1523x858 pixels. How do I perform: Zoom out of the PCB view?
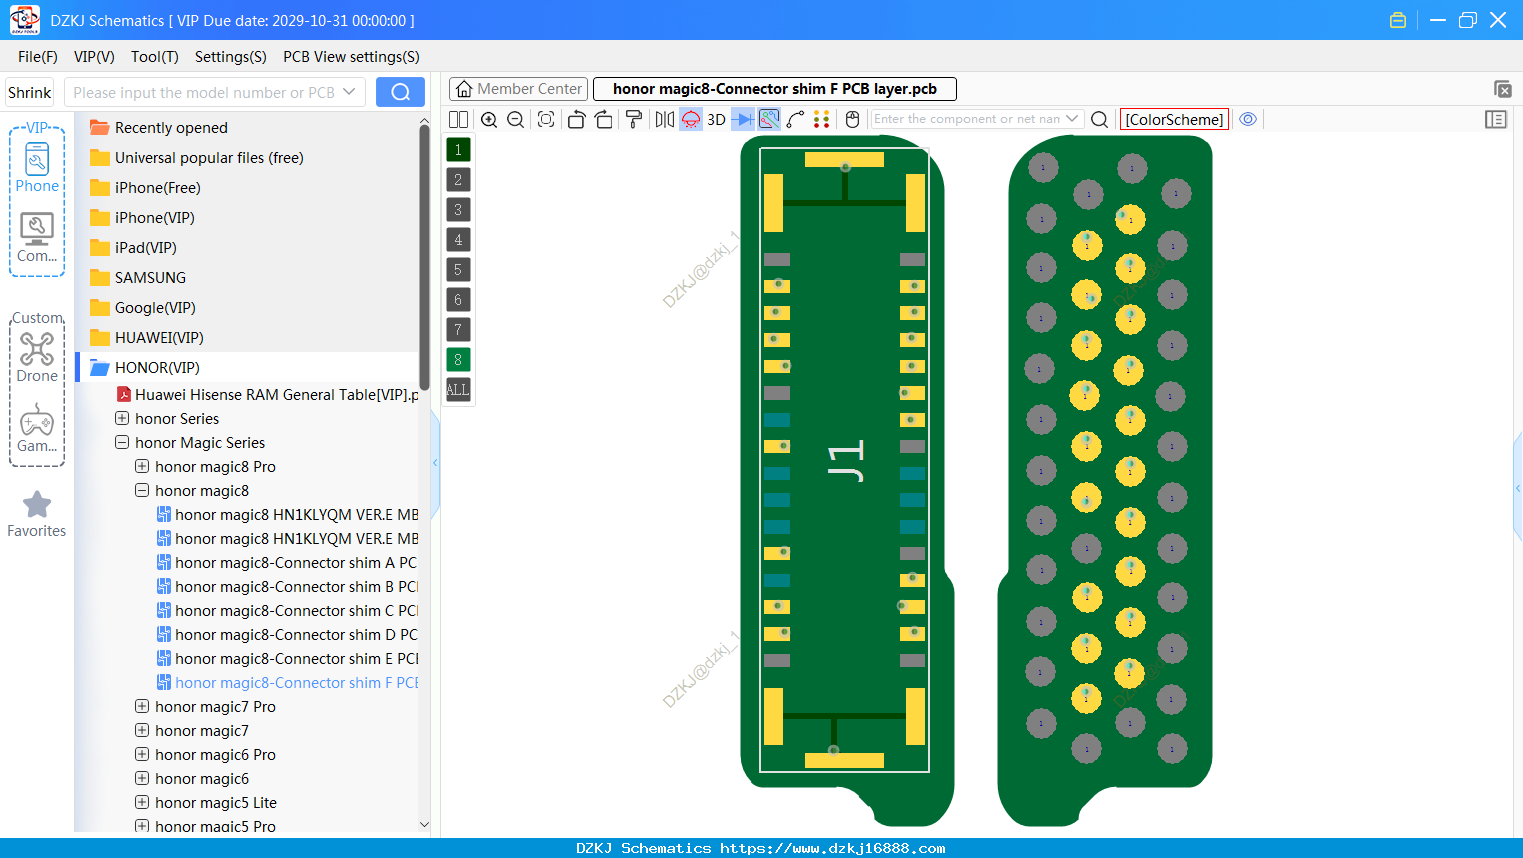[516, 119]
